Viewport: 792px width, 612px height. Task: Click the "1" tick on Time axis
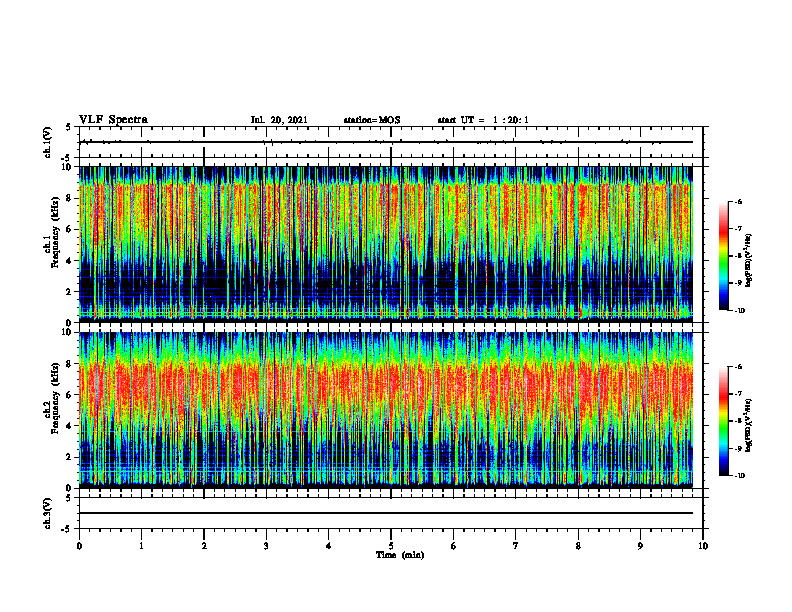pos(141,546)
